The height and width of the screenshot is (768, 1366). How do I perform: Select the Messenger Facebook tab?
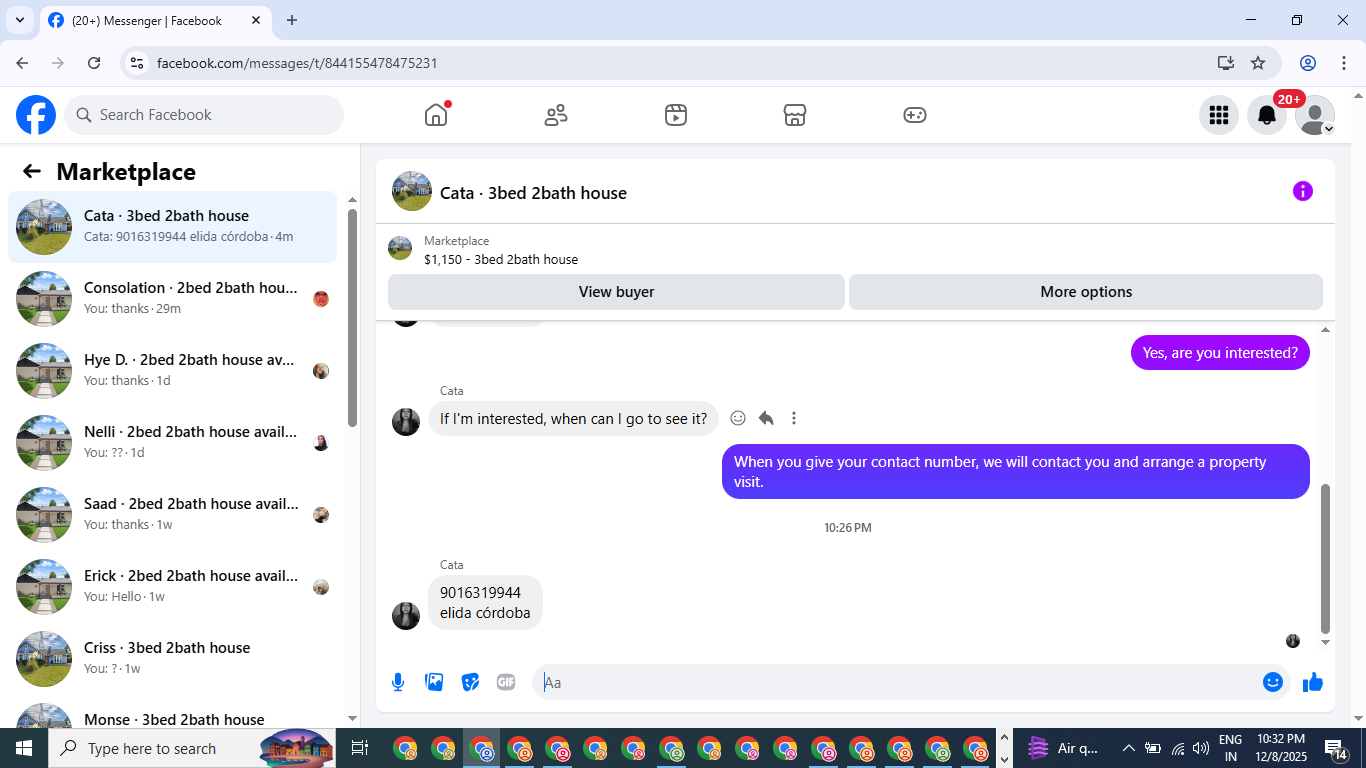click(x=156, y=20)
